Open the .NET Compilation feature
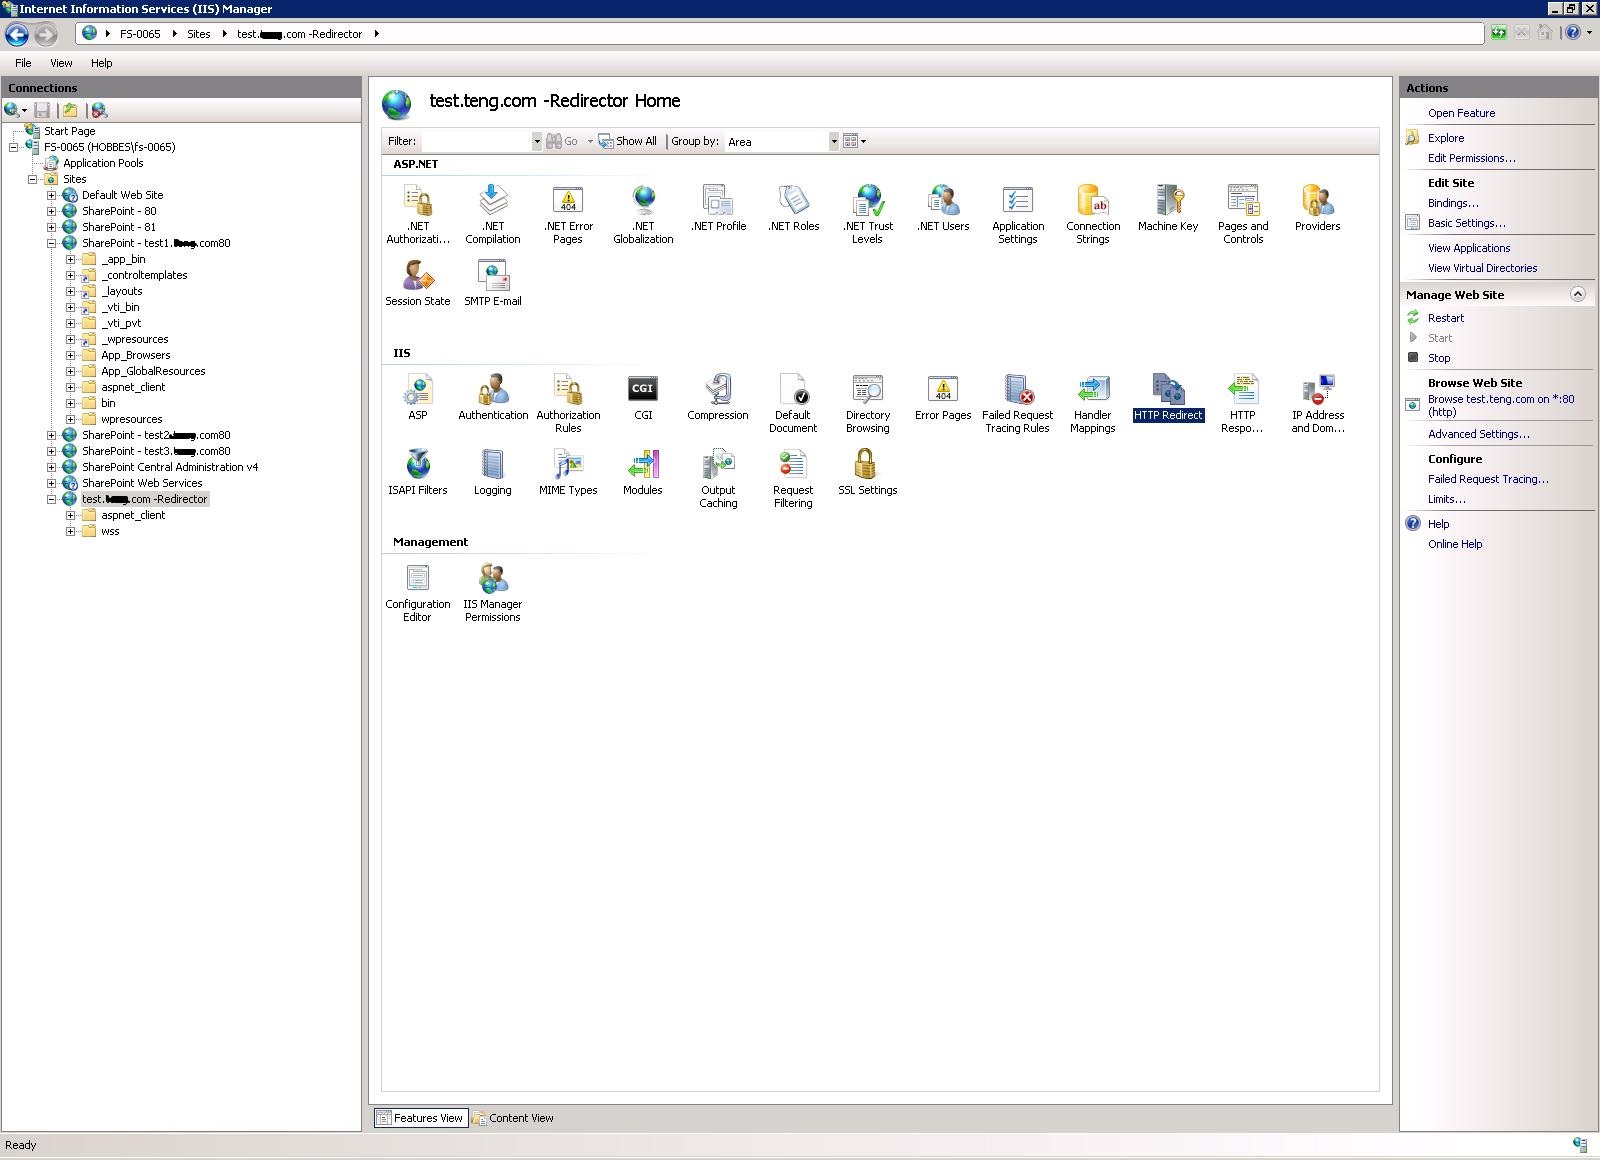The width and height of the screenshot is (1600, 1160). [493, 213]
